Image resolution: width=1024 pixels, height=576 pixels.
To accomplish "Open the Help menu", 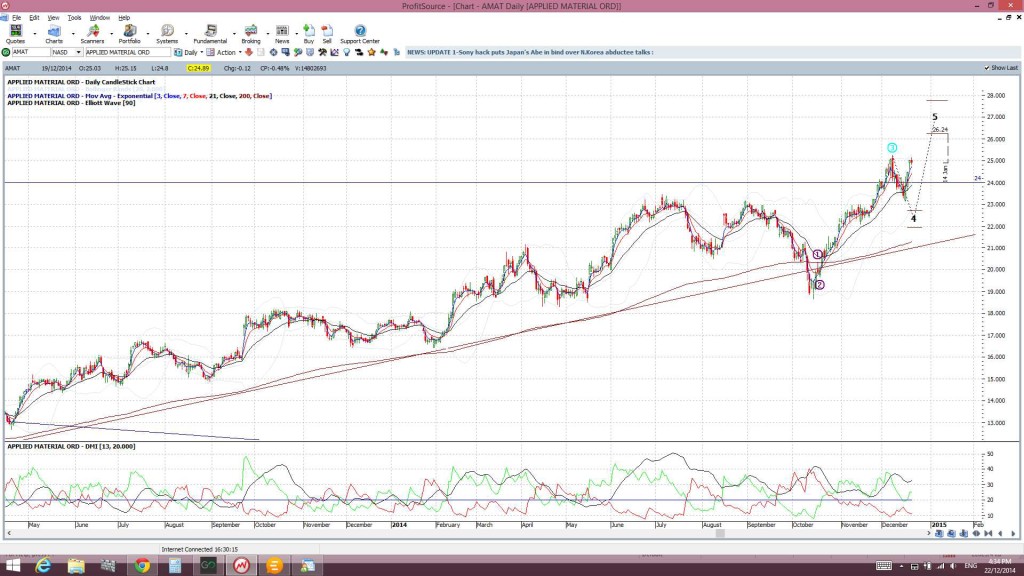I will (x=124, y=18).
